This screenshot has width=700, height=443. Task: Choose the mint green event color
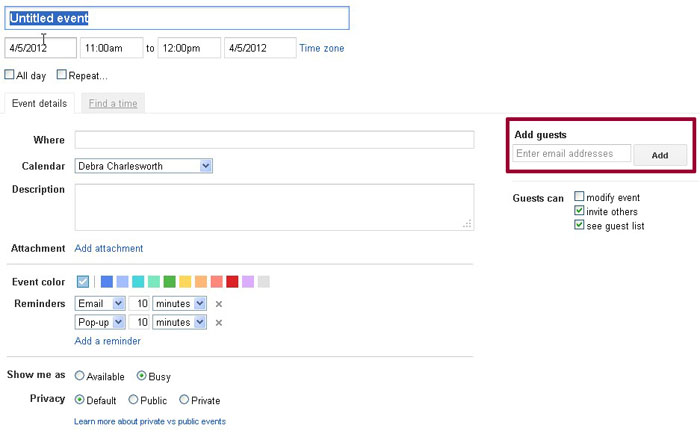point(154,282)
